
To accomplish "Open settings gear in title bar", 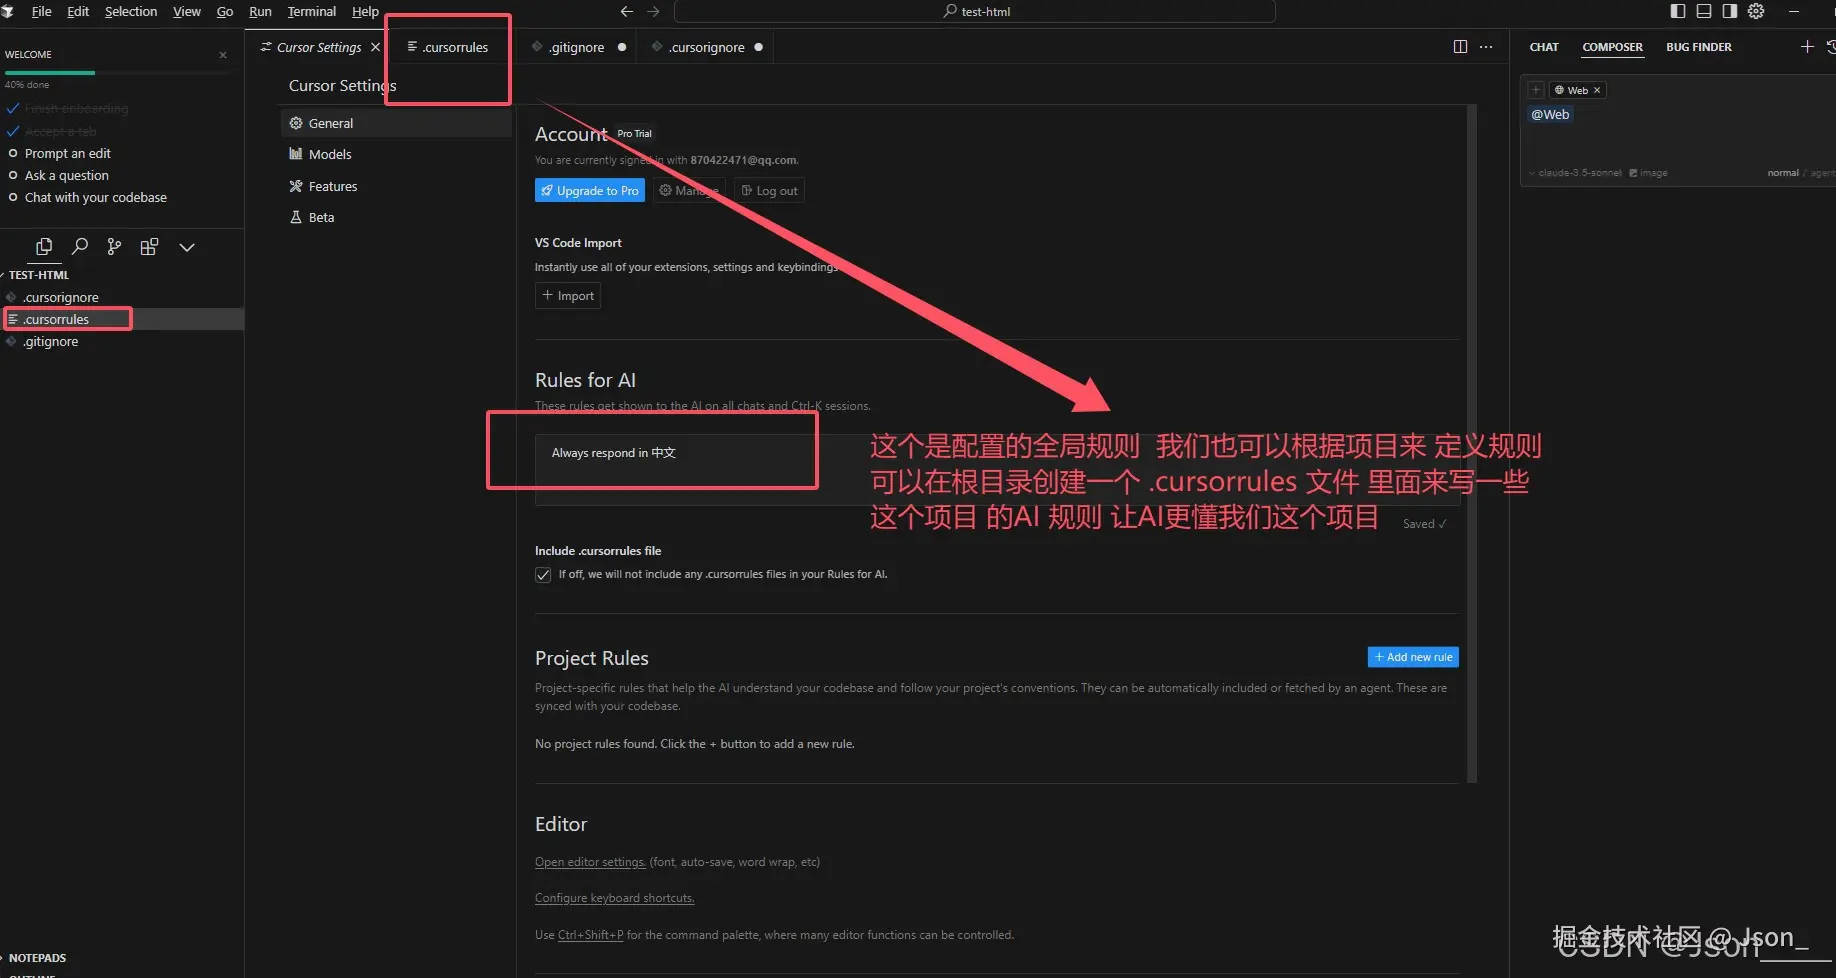I will pyautogui.click(x=1756, y=11).
